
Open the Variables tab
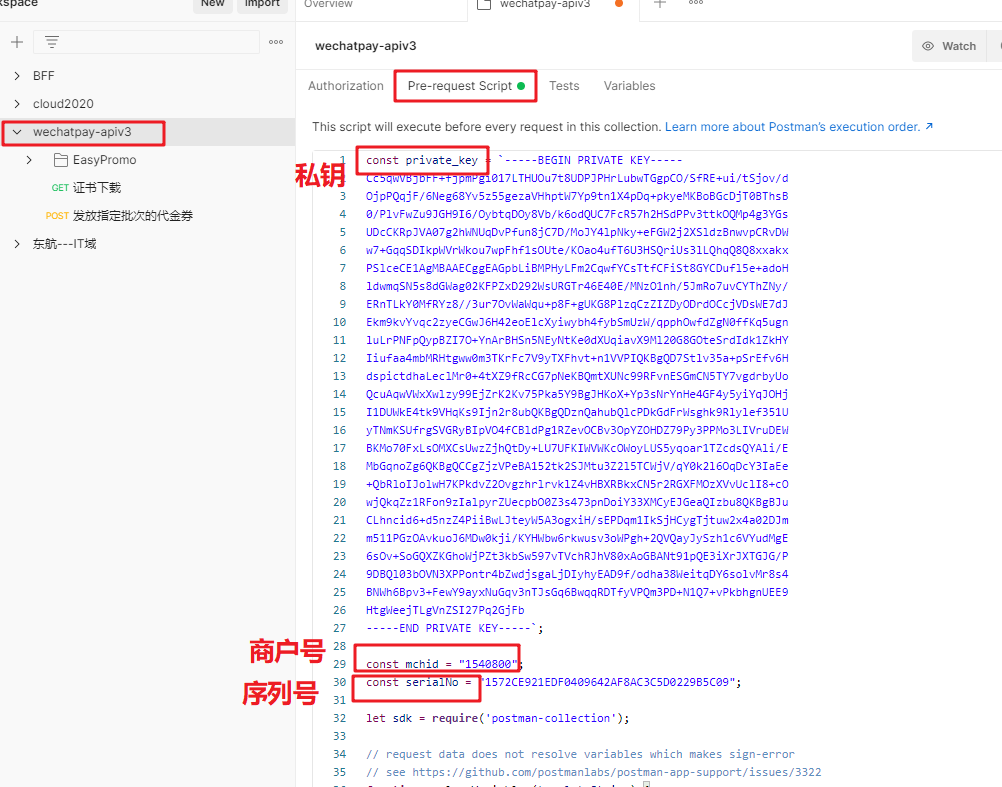[x=629, y=86]
